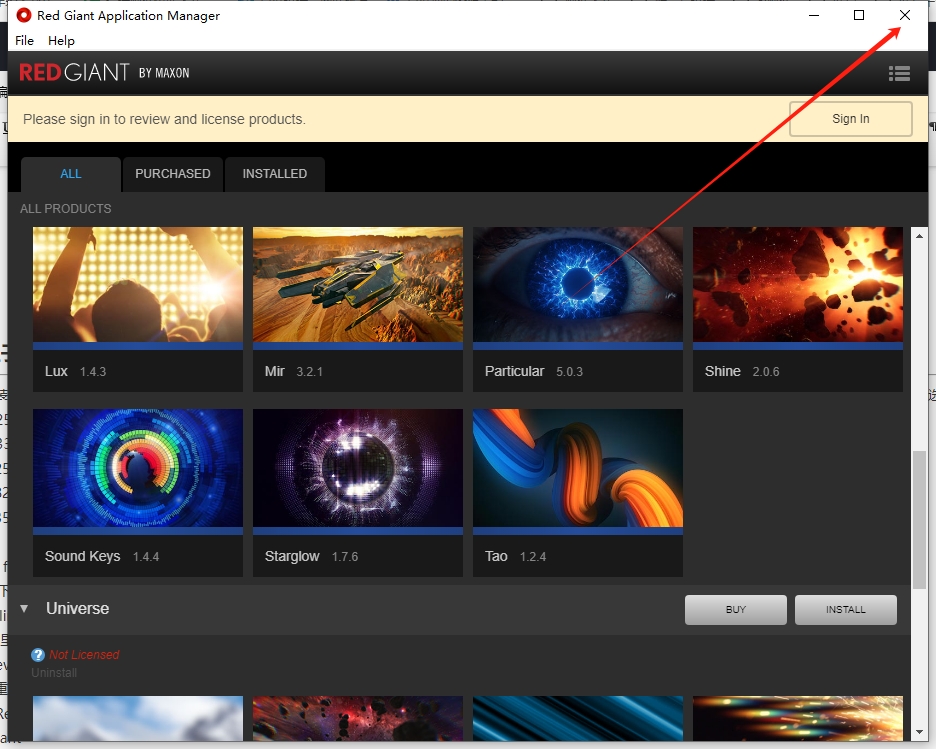Select the Tao ribbon thumbnail
Viewport: 936px width, 749px height.
click(x=578, y=468)
